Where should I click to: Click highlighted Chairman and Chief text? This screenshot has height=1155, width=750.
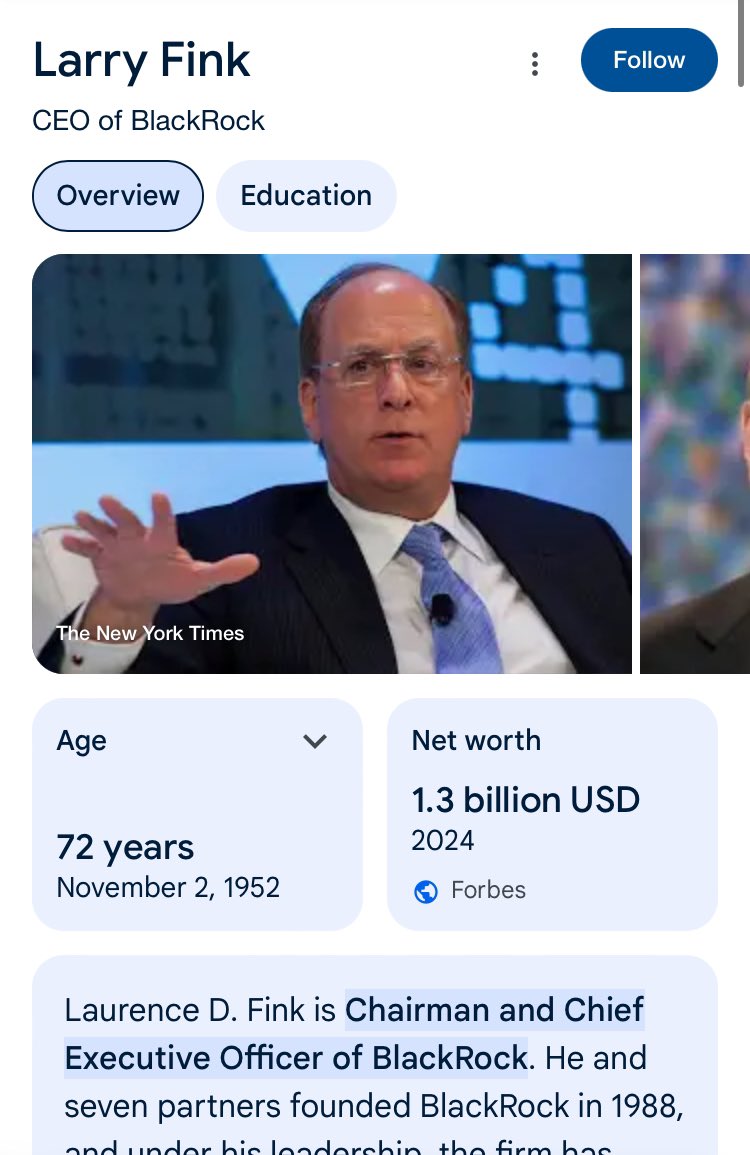495,1010
